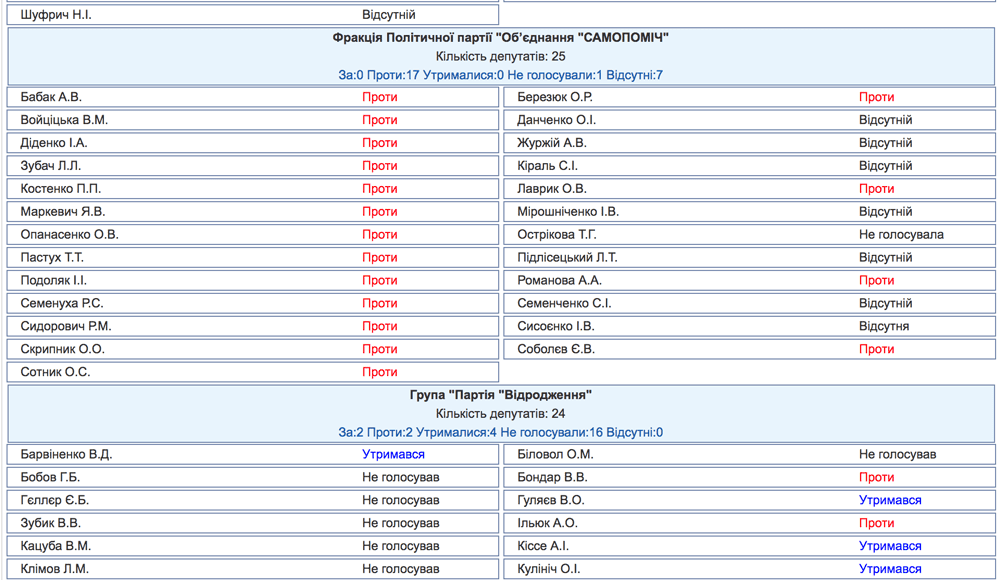Click the name "Маркевич Я.В."
The height and width of the screenshot is (580, 1000).
pos(62,212)
